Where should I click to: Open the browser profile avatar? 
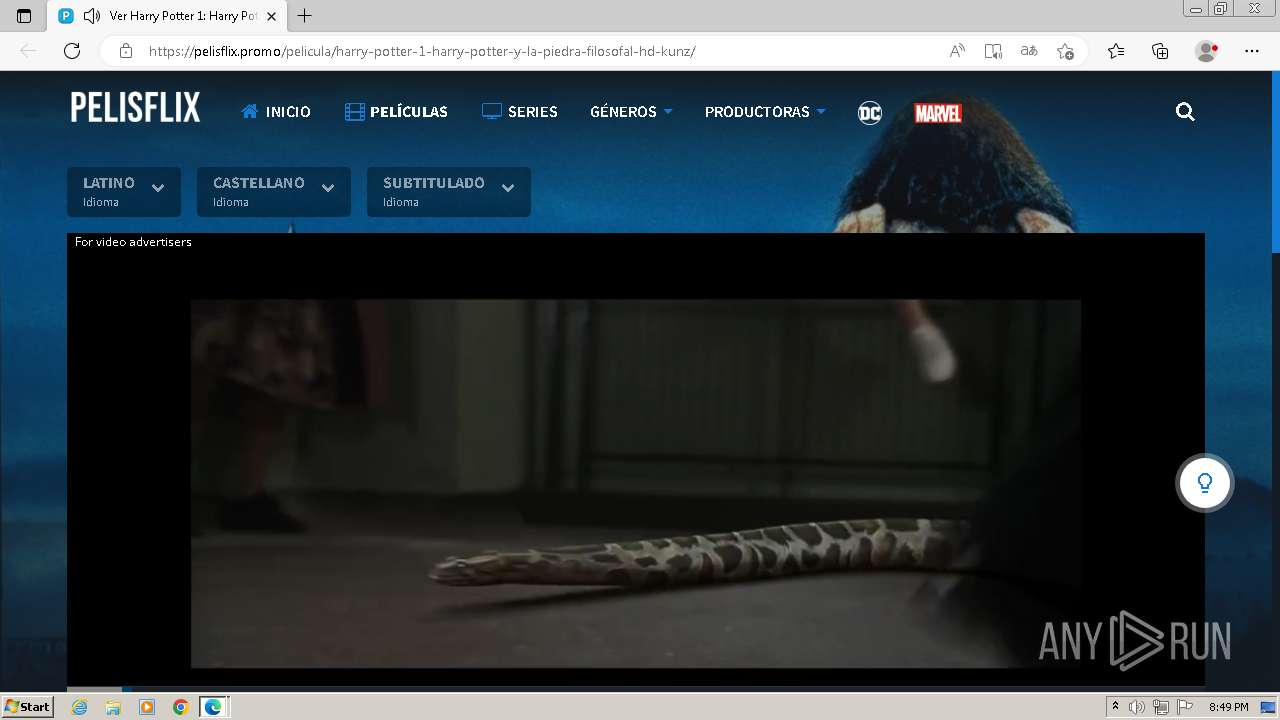1206,51
